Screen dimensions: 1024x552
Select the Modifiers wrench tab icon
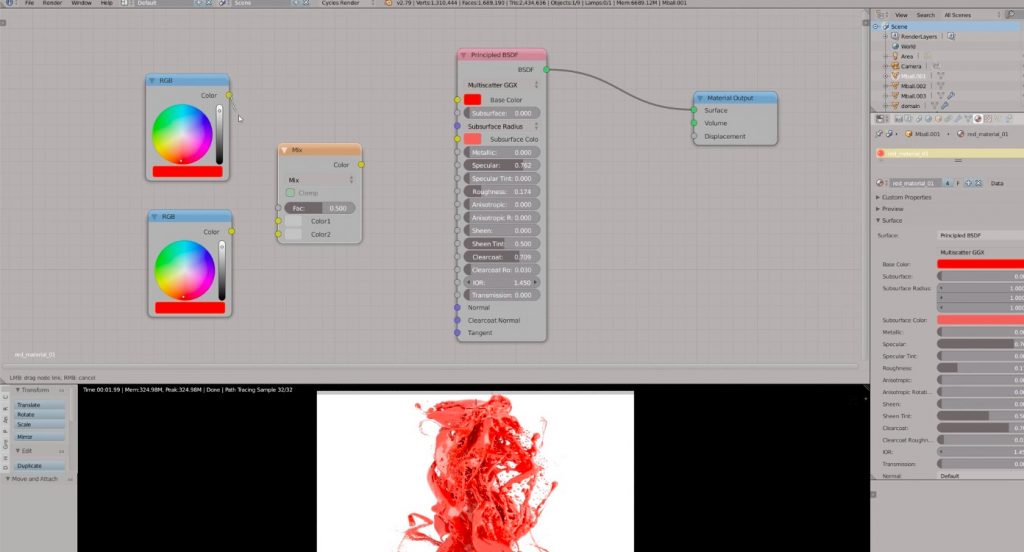point(958,119)
